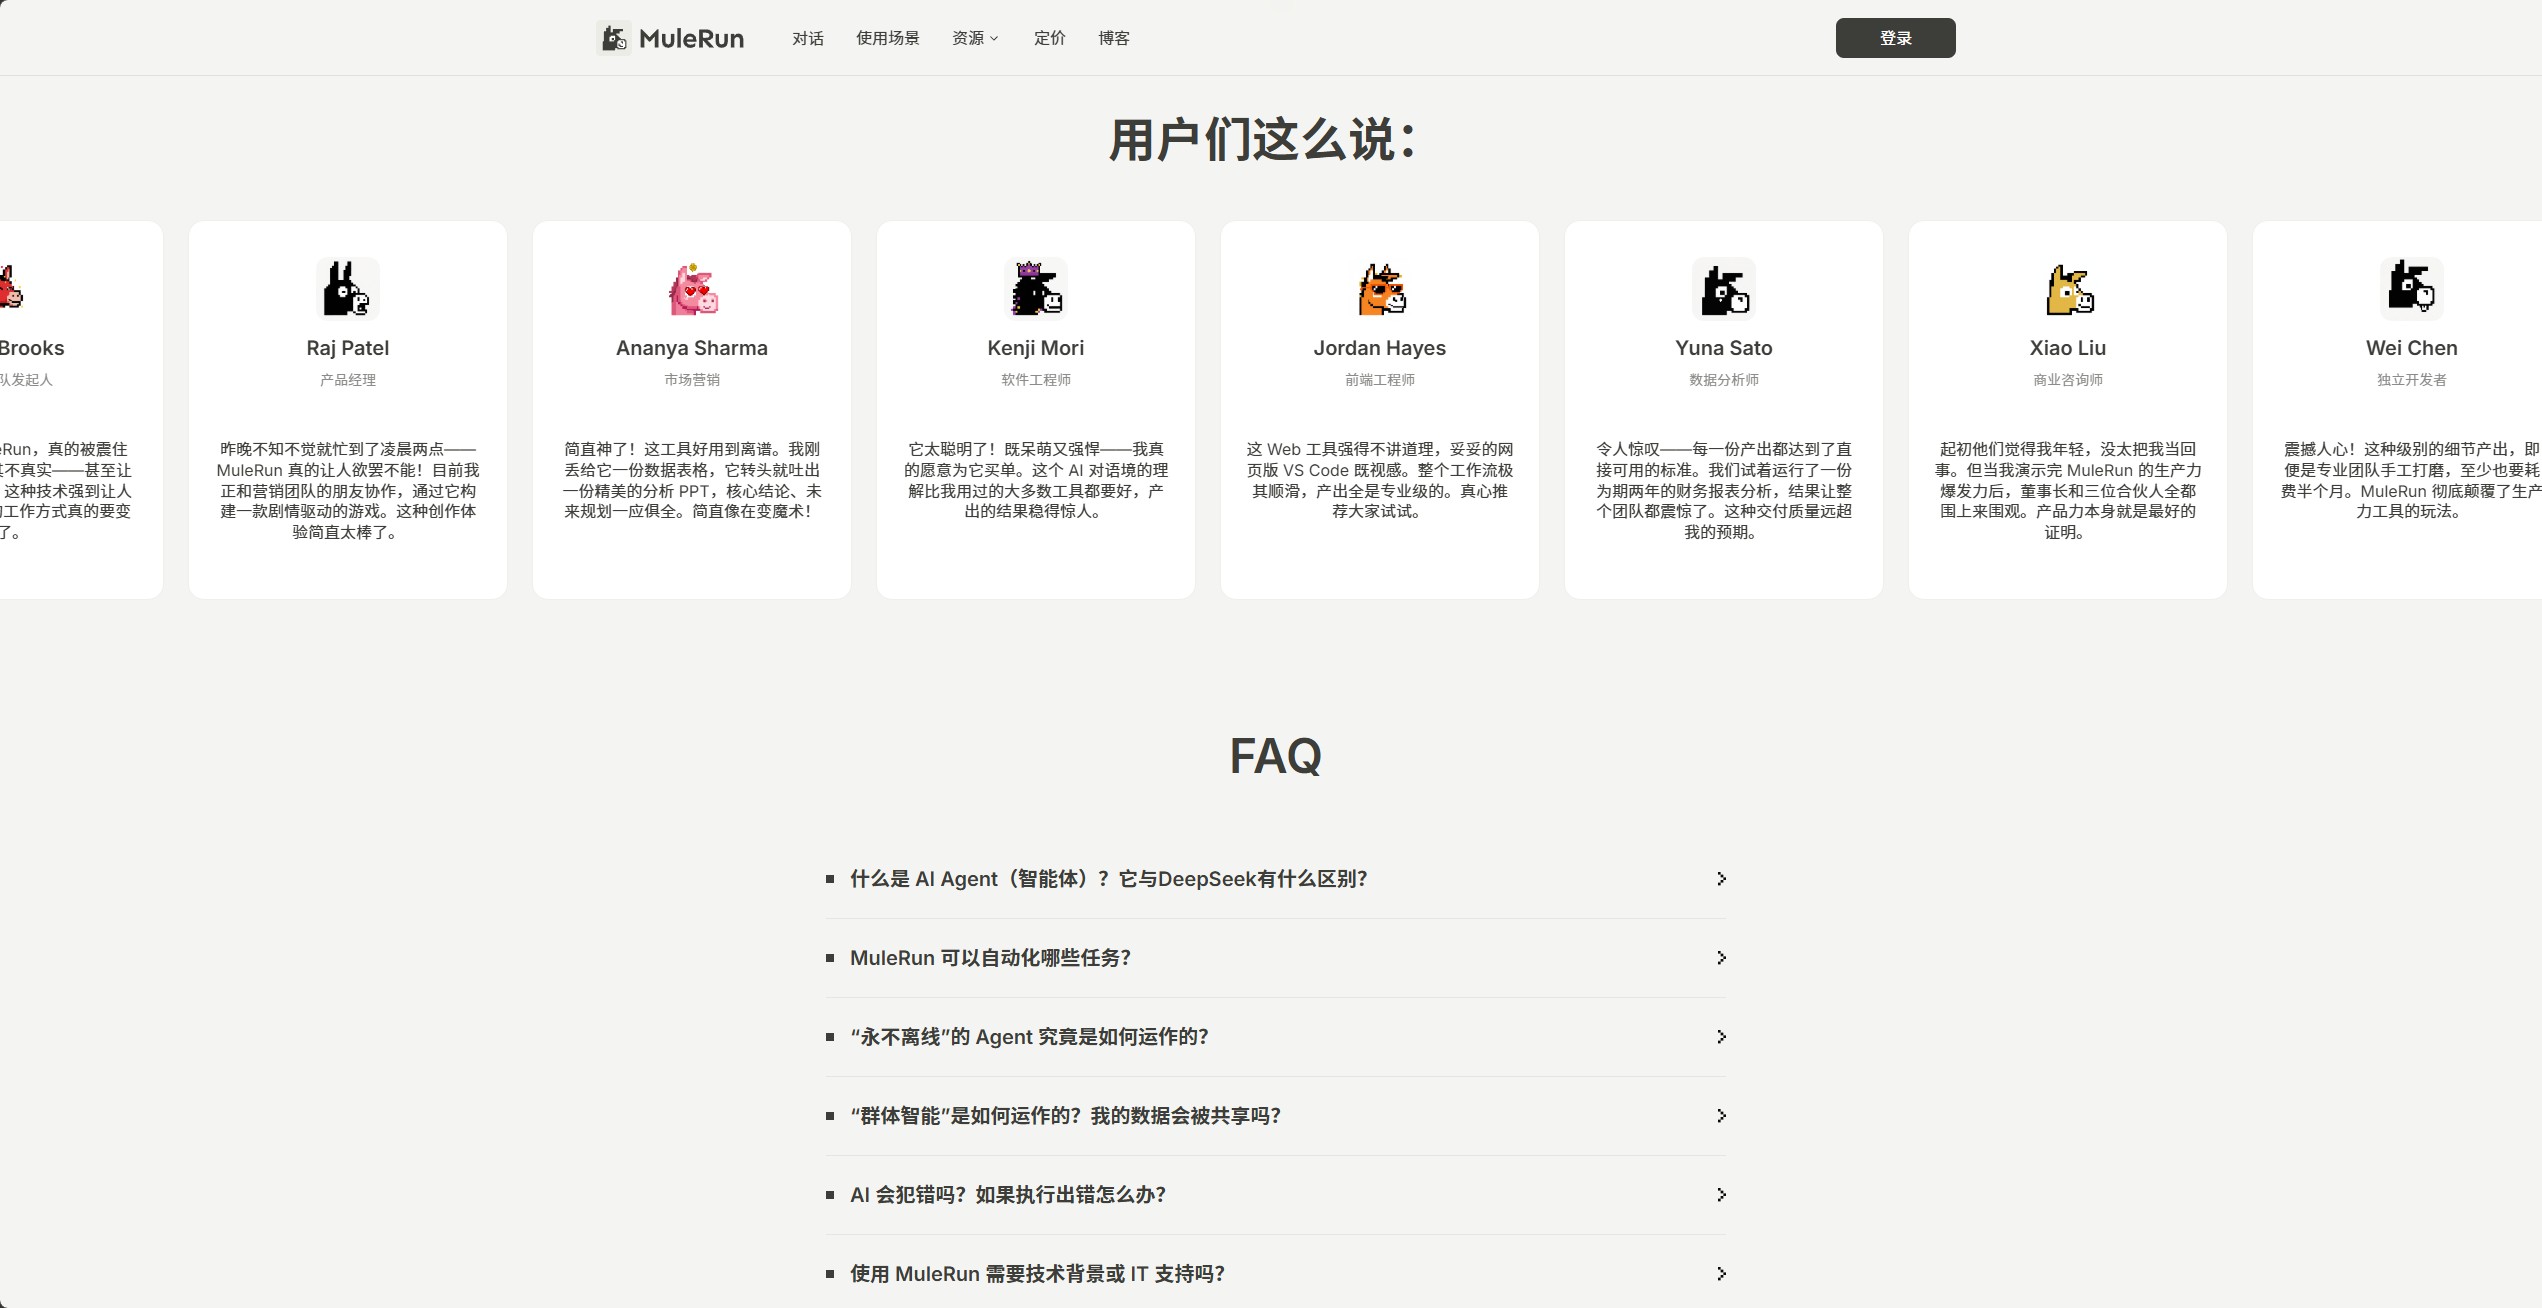This screenshot has height=1308, width=2542.
Task: Expand FAQ about '永不离线' Agent
Action: click(x=1276, y=1037)
